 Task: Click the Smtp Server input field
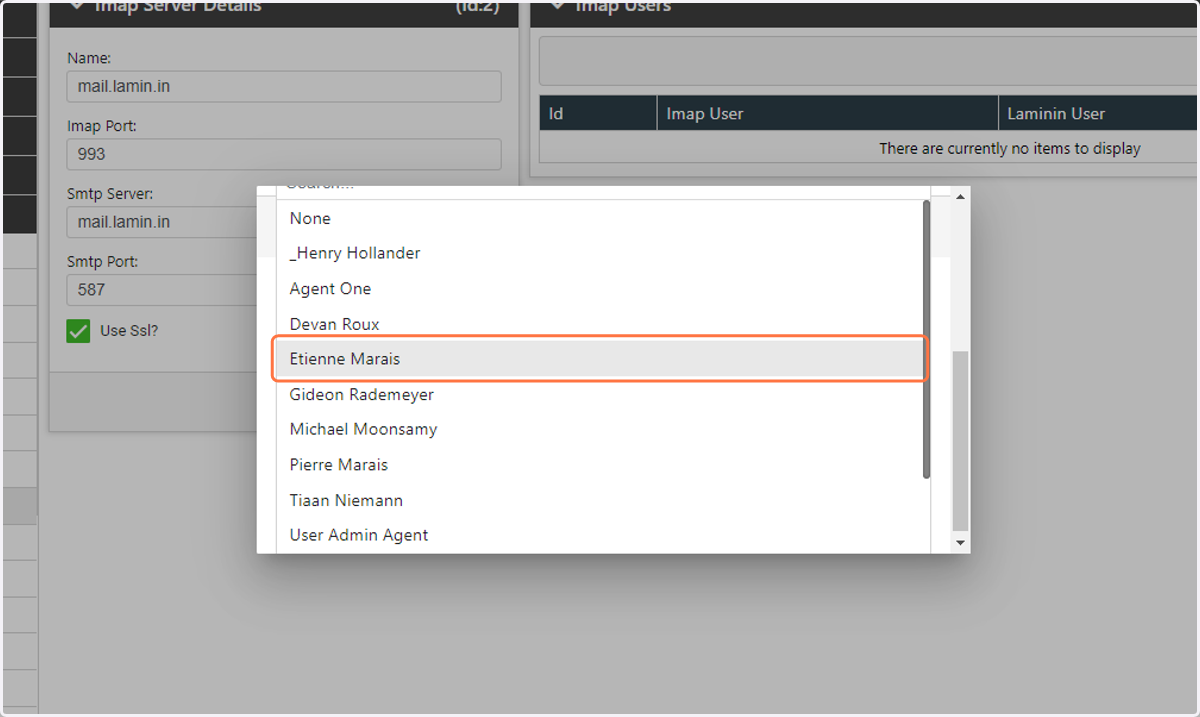click(x=162, y=222)
